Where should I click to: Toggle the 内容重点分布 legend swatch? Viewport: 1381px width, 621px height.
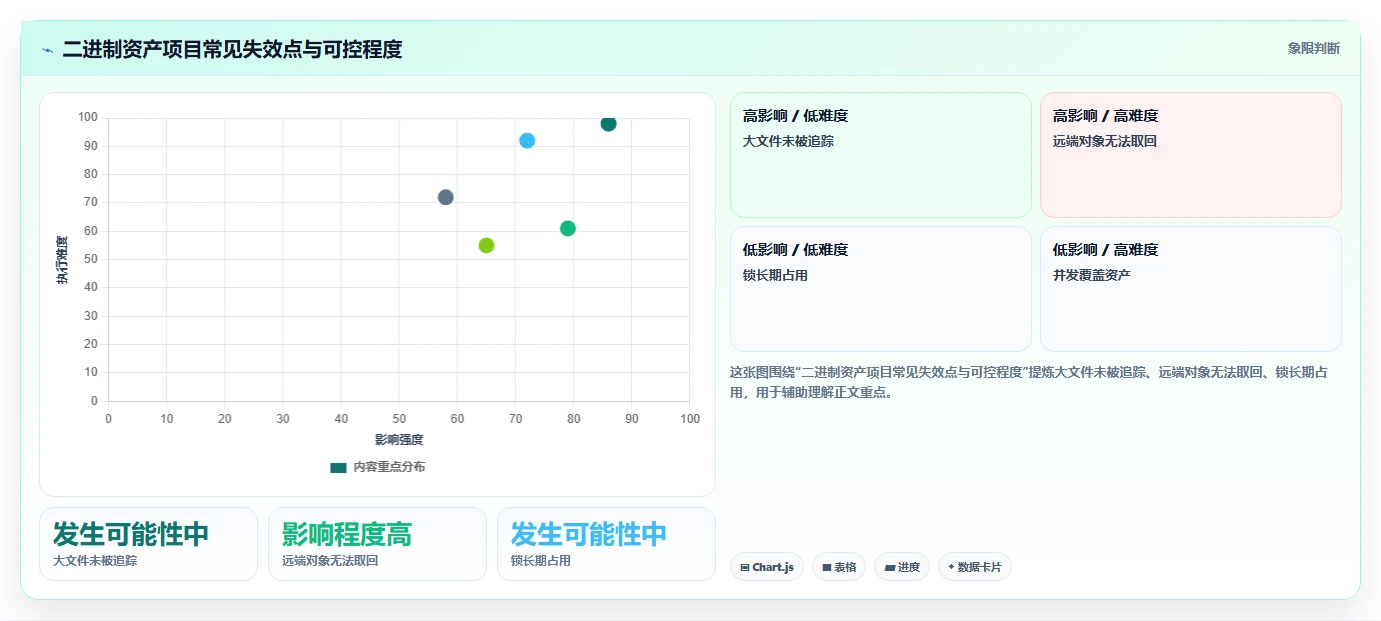[x=338, y=467]
